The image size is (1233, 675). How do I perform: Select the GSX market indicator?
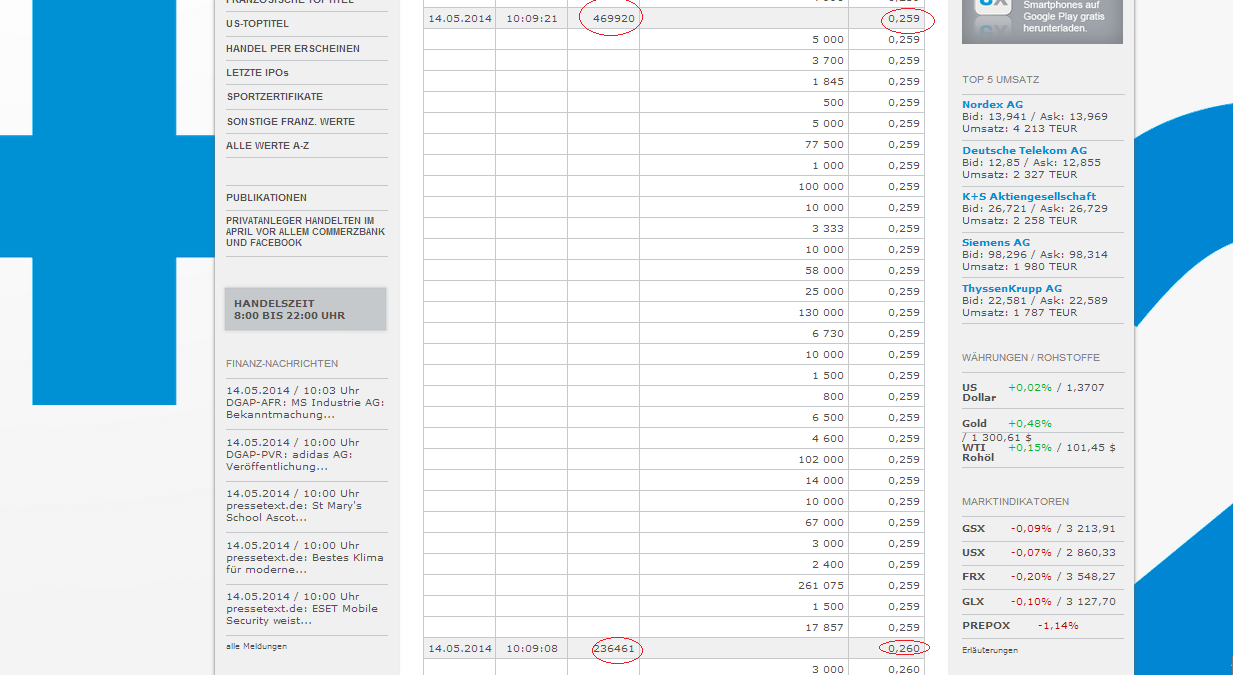coord(1042,529)
